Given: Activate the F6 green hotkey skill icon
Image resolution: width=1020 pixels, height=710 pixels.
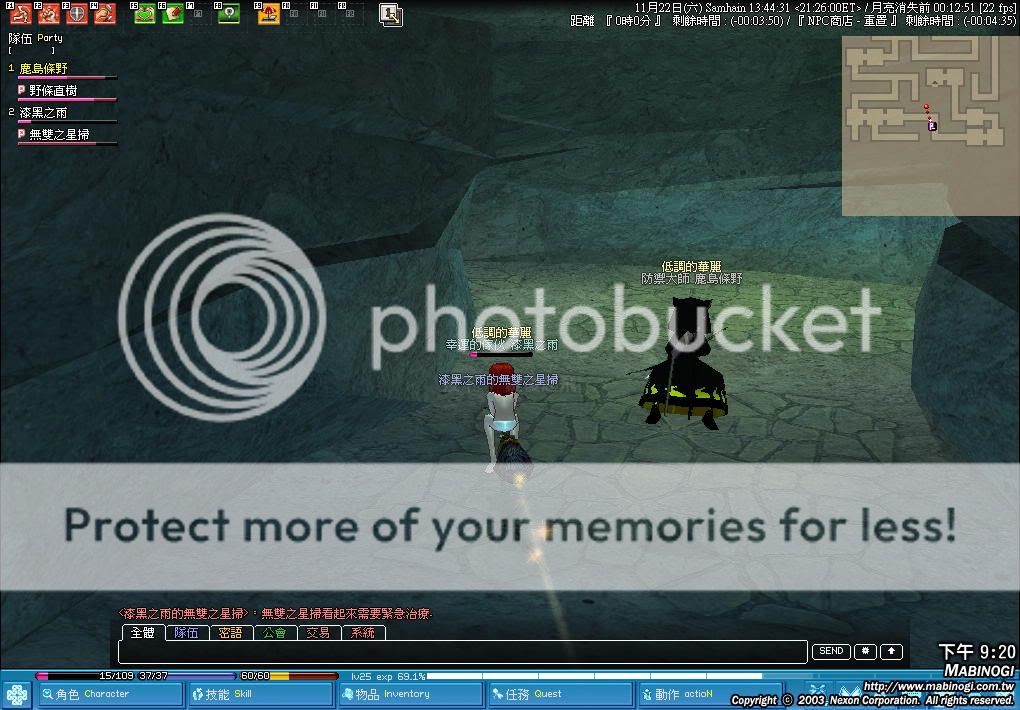Looking at the screenshot, I should 173,14.
